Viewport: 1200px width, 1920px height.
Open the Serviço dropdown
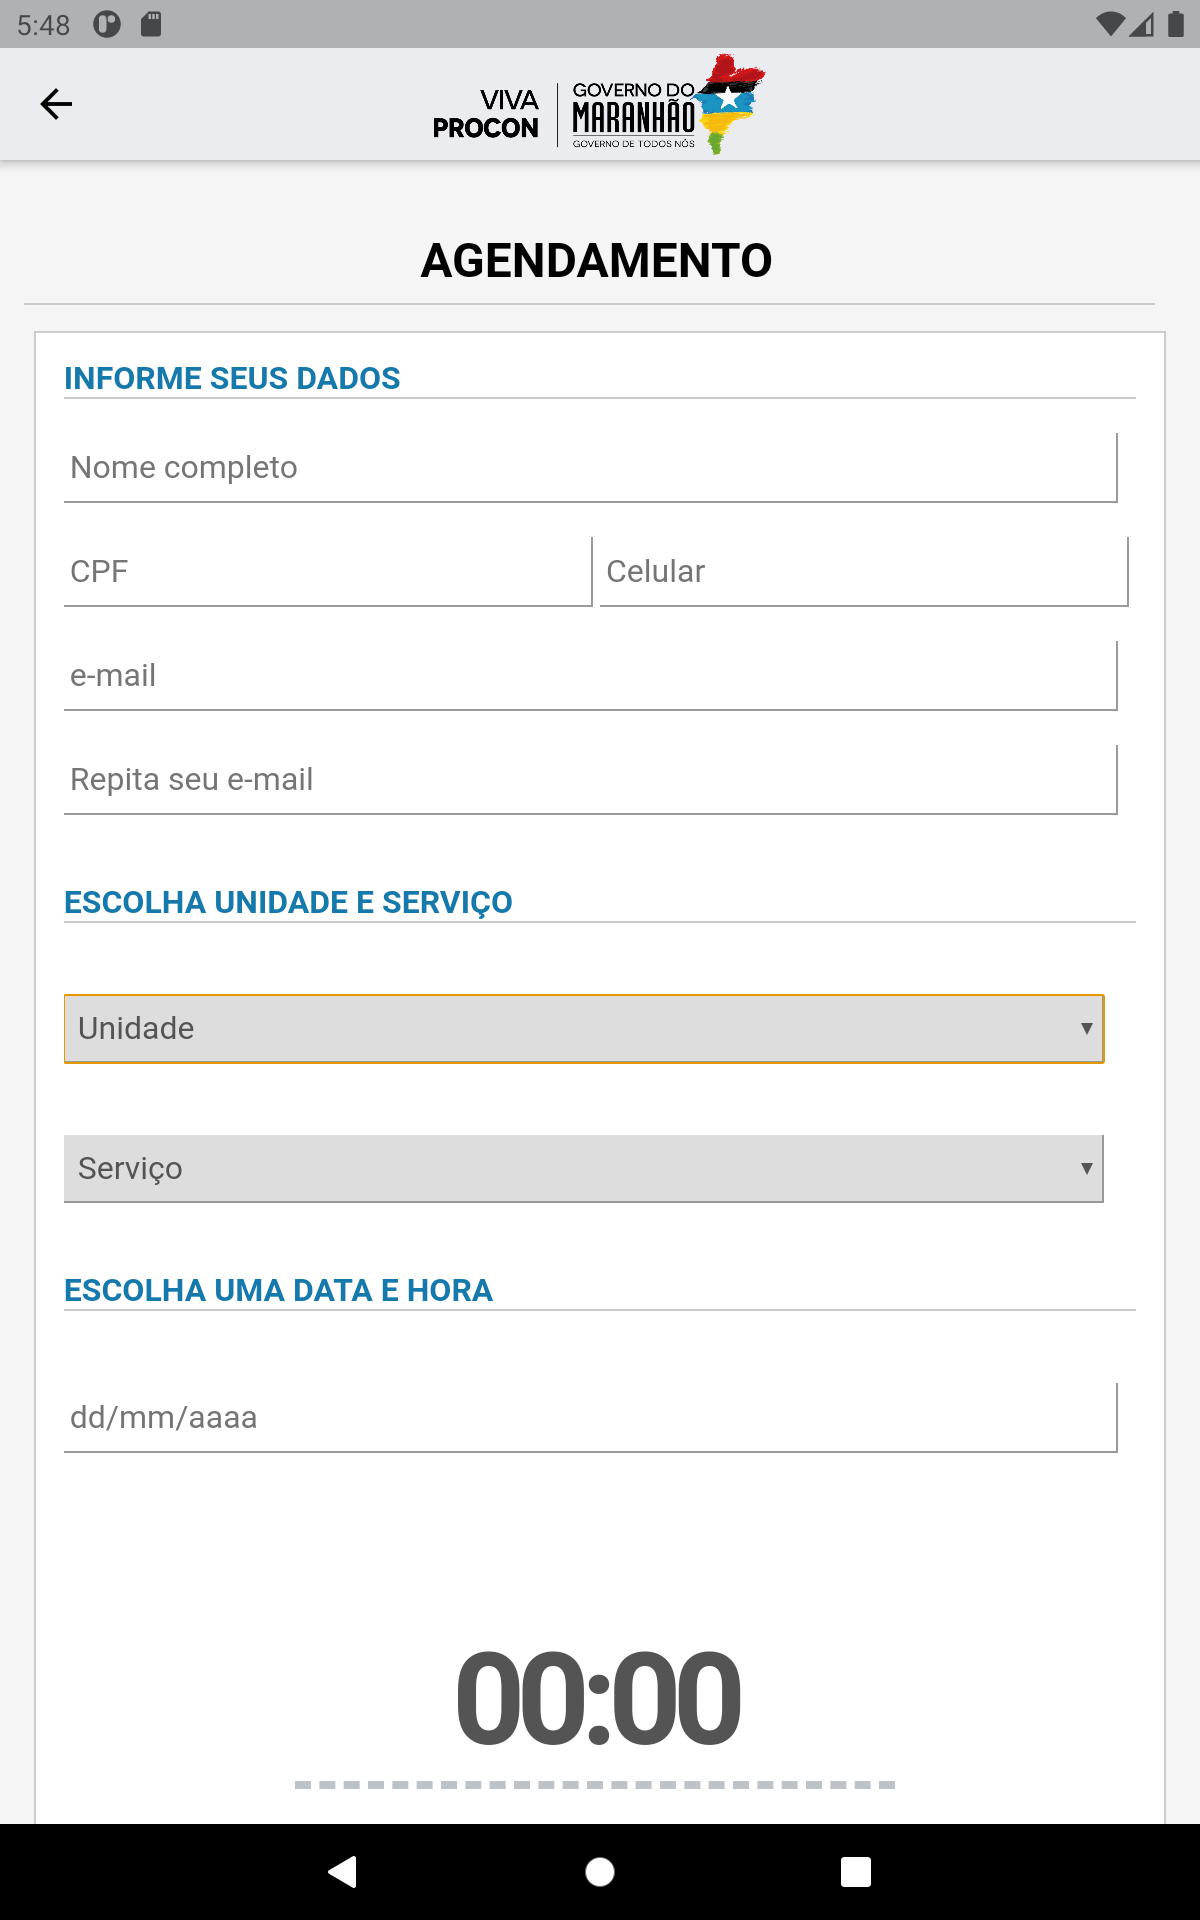pyautogui.click(x=583, y=1167)
